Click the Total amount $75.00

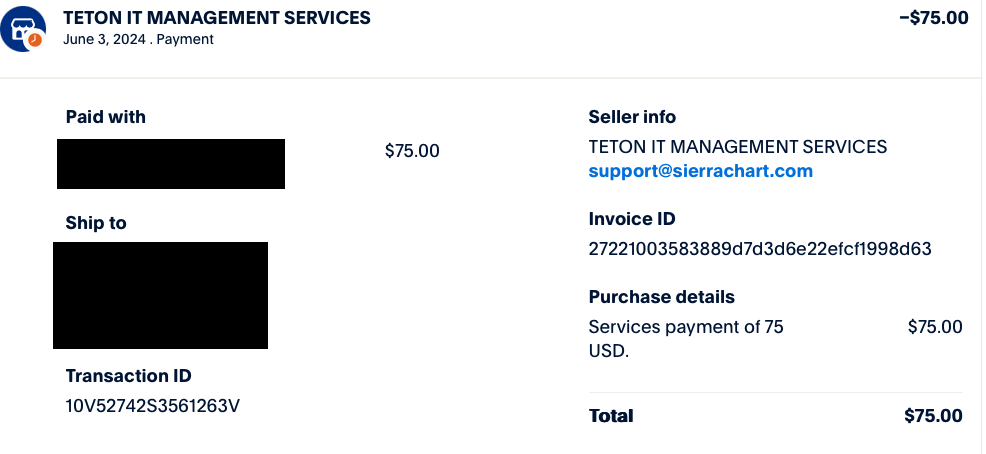(932, 416)
